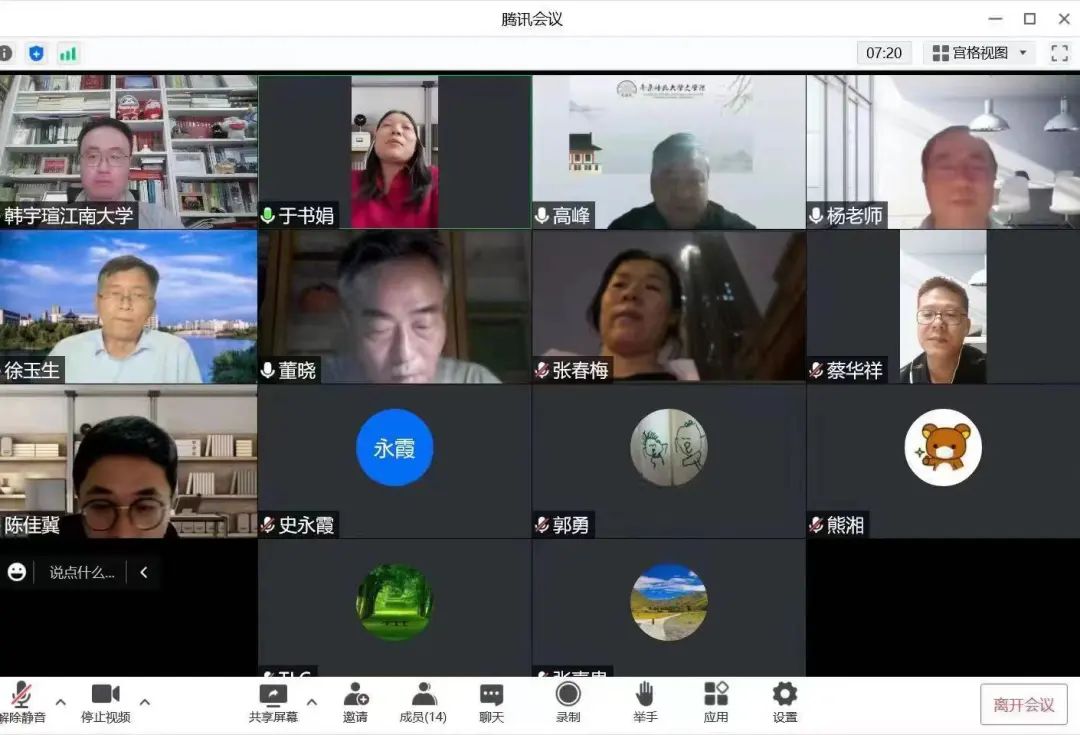This screenshot has height=735, width=1080.
Task: Stop video (停止视频) camera toggle
Action: [x=105, y=702]
